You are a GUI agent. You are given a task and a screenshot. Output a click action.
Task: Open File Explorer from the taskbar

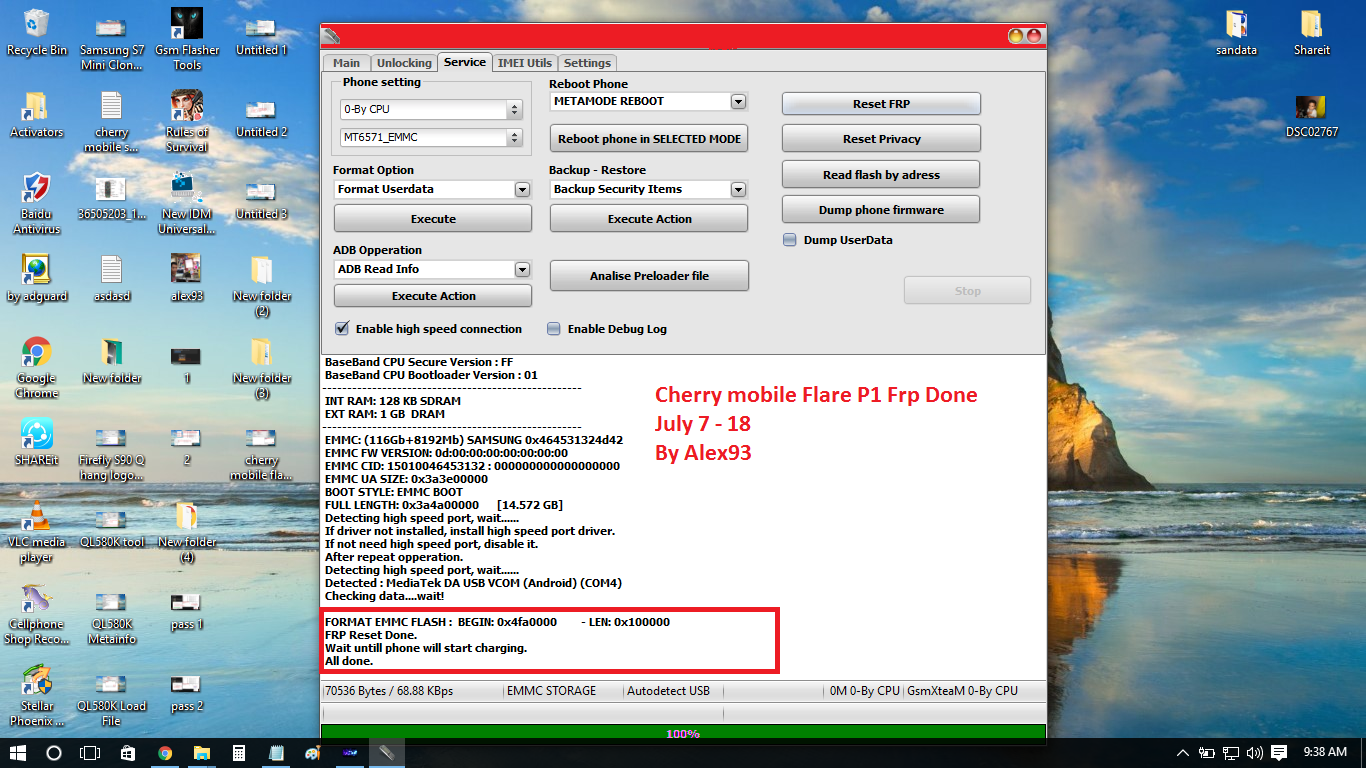click(x=202, y=753)
